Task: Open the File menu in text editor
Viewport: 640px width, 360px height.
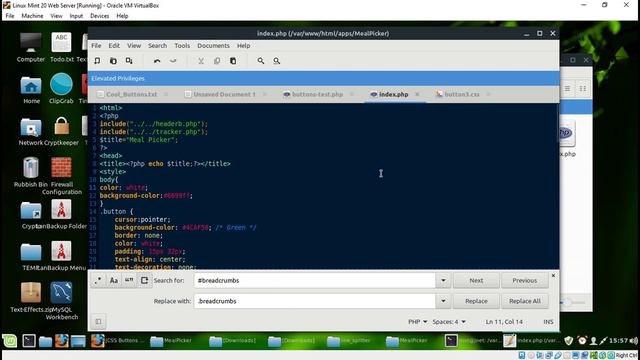Action: [x=96, y=45]
